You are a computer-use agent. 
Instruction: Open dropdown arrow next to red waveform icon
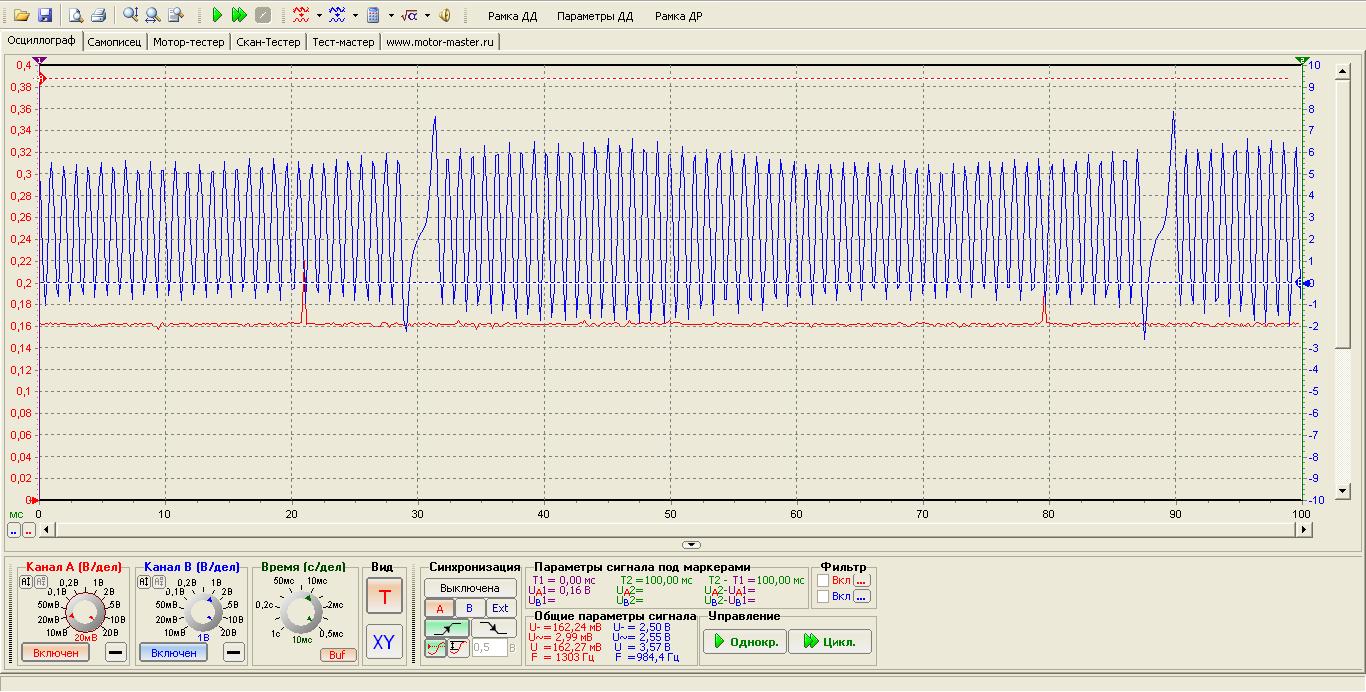(319, 16)
